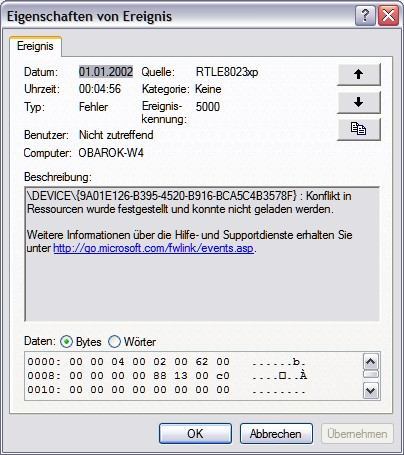
Task: Click the Weitere Informationen sentence
Action: pyautogui.click(x=189, y=241)
